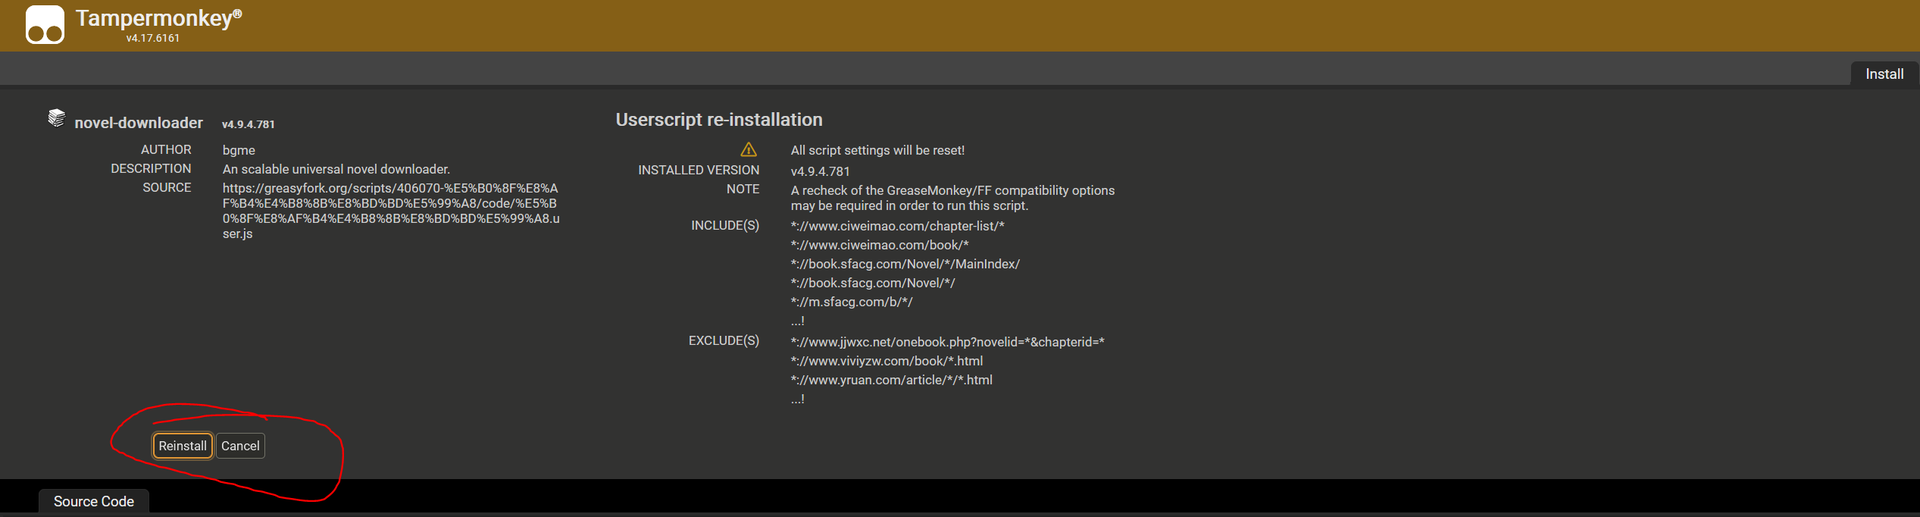Image resolution: width=1920 pixels, height=517 pixels.
Task: Click the greasyfork.org source URL
Action: click(x=391, y=211)
